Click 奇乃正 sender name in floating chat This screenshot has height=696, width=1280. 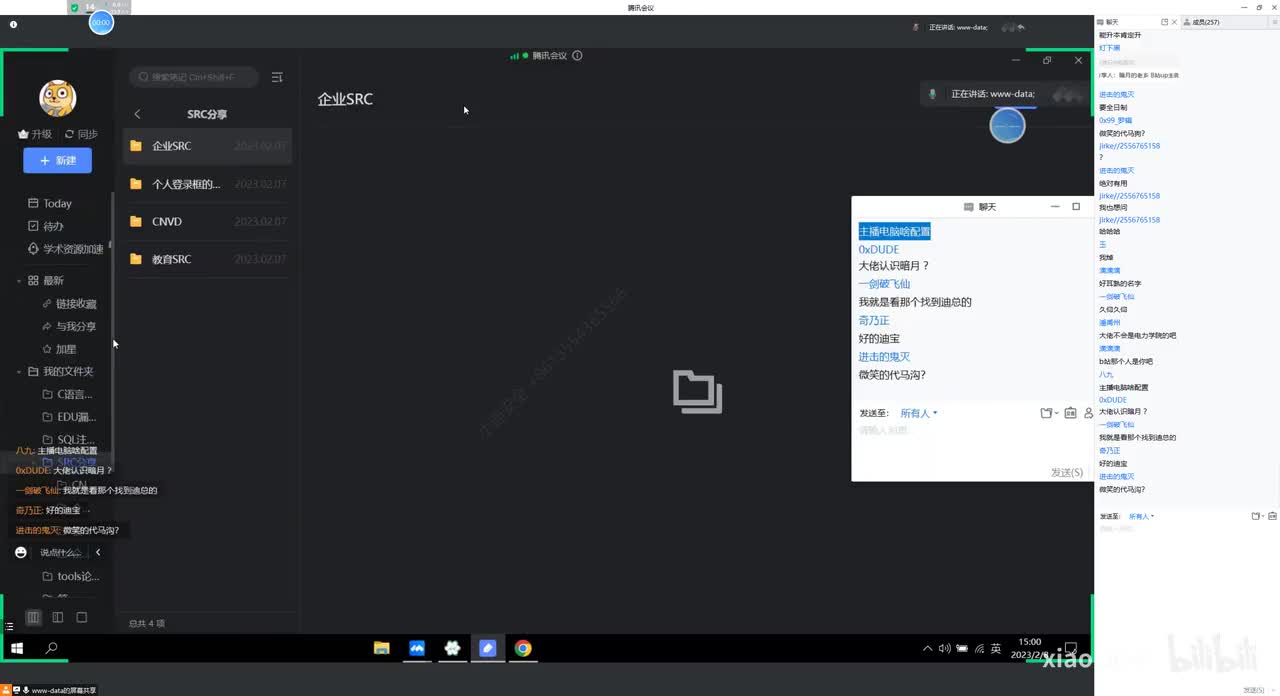(874, 321)
